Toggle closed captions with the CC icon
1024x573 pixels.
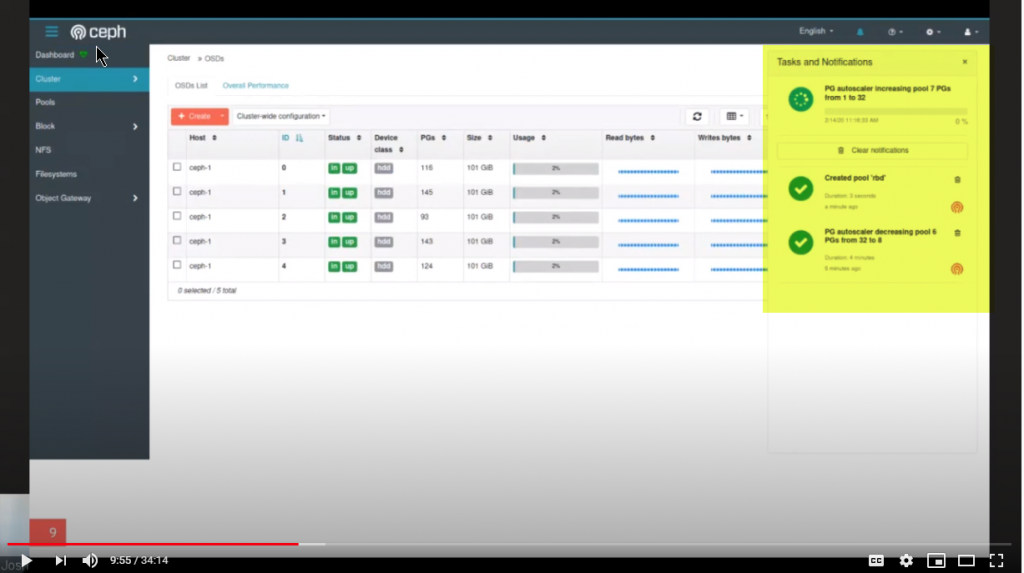tap(875, 560)
